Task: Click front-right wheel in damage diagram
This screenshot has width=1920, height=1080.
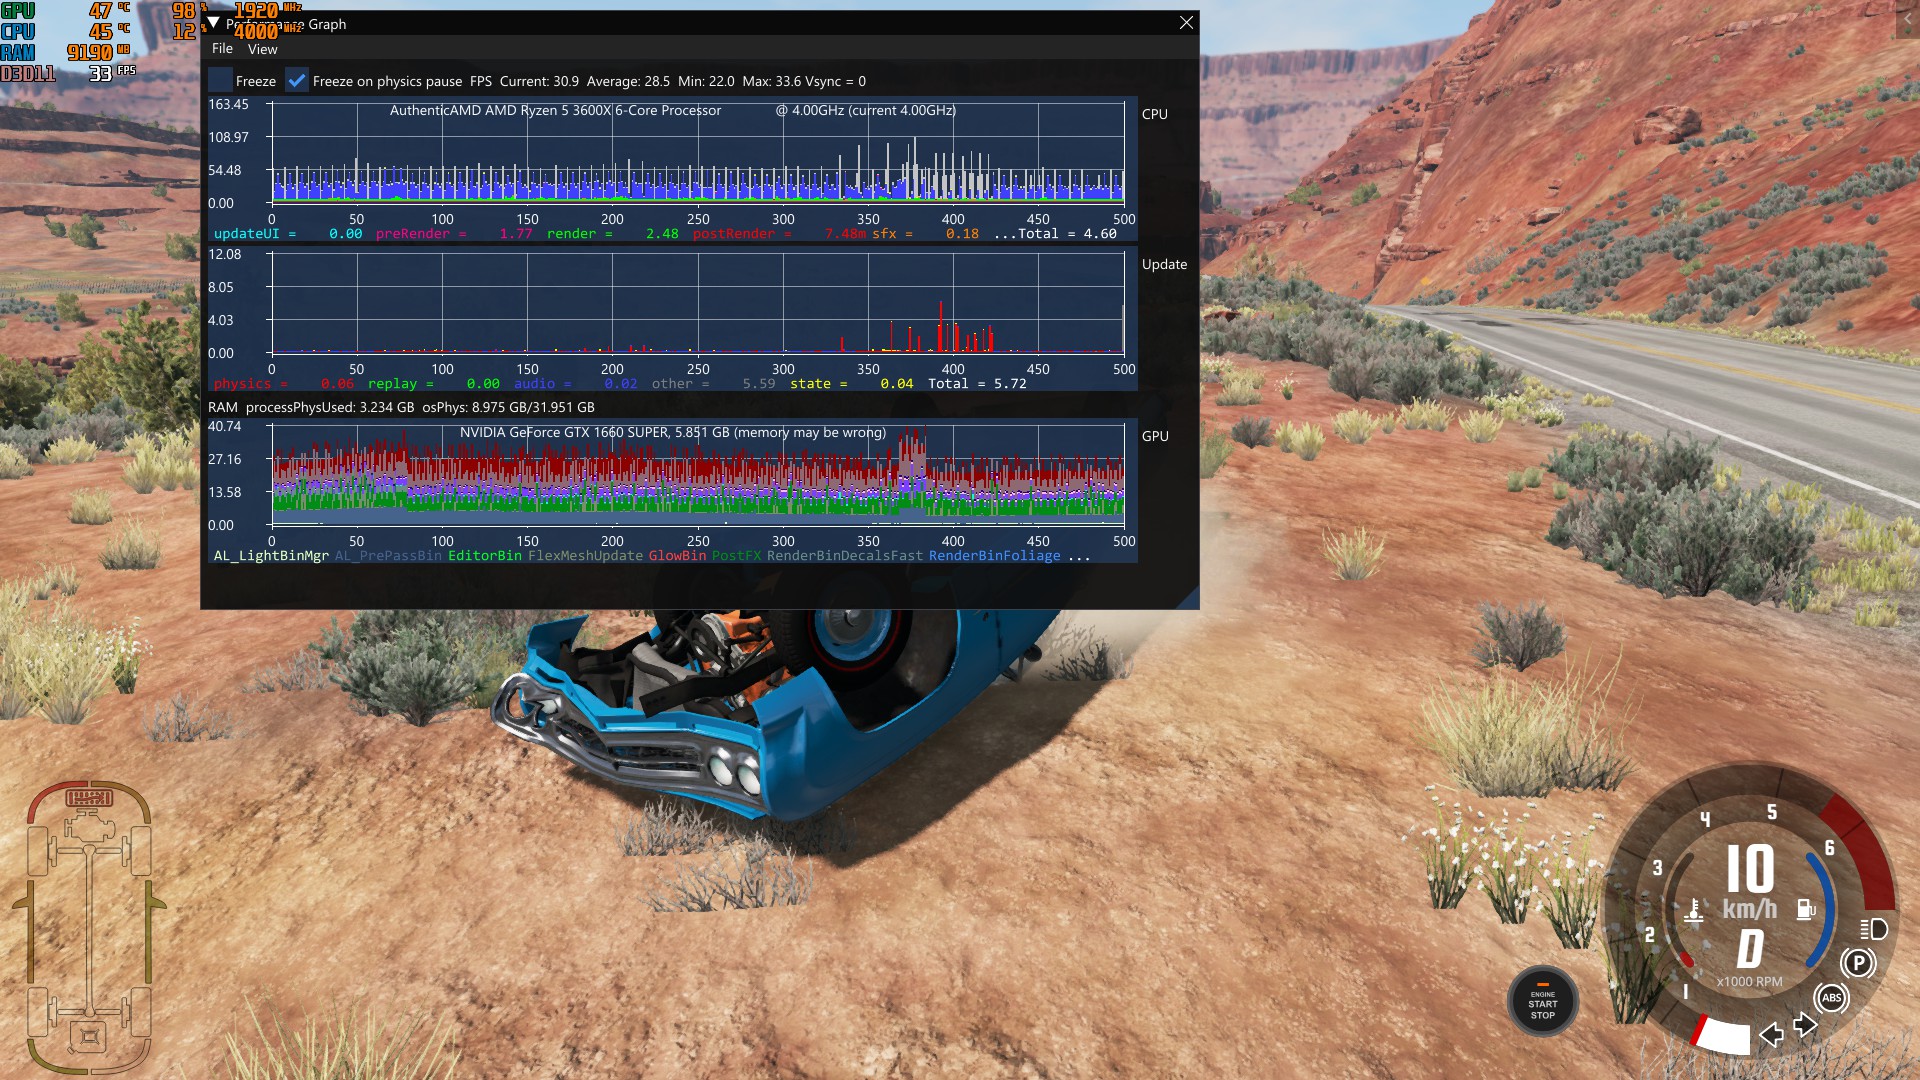Action: [x=141, y=851]
